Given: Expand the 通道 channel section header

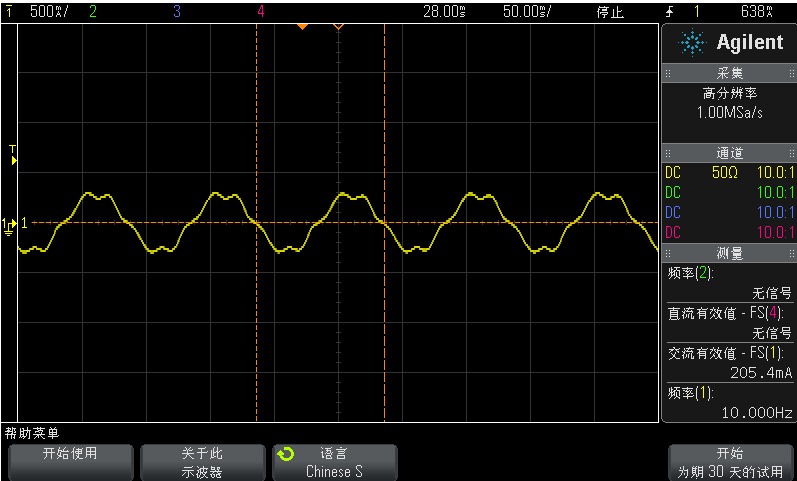Looking at the screenshot, I should click(x=729, y=153).
